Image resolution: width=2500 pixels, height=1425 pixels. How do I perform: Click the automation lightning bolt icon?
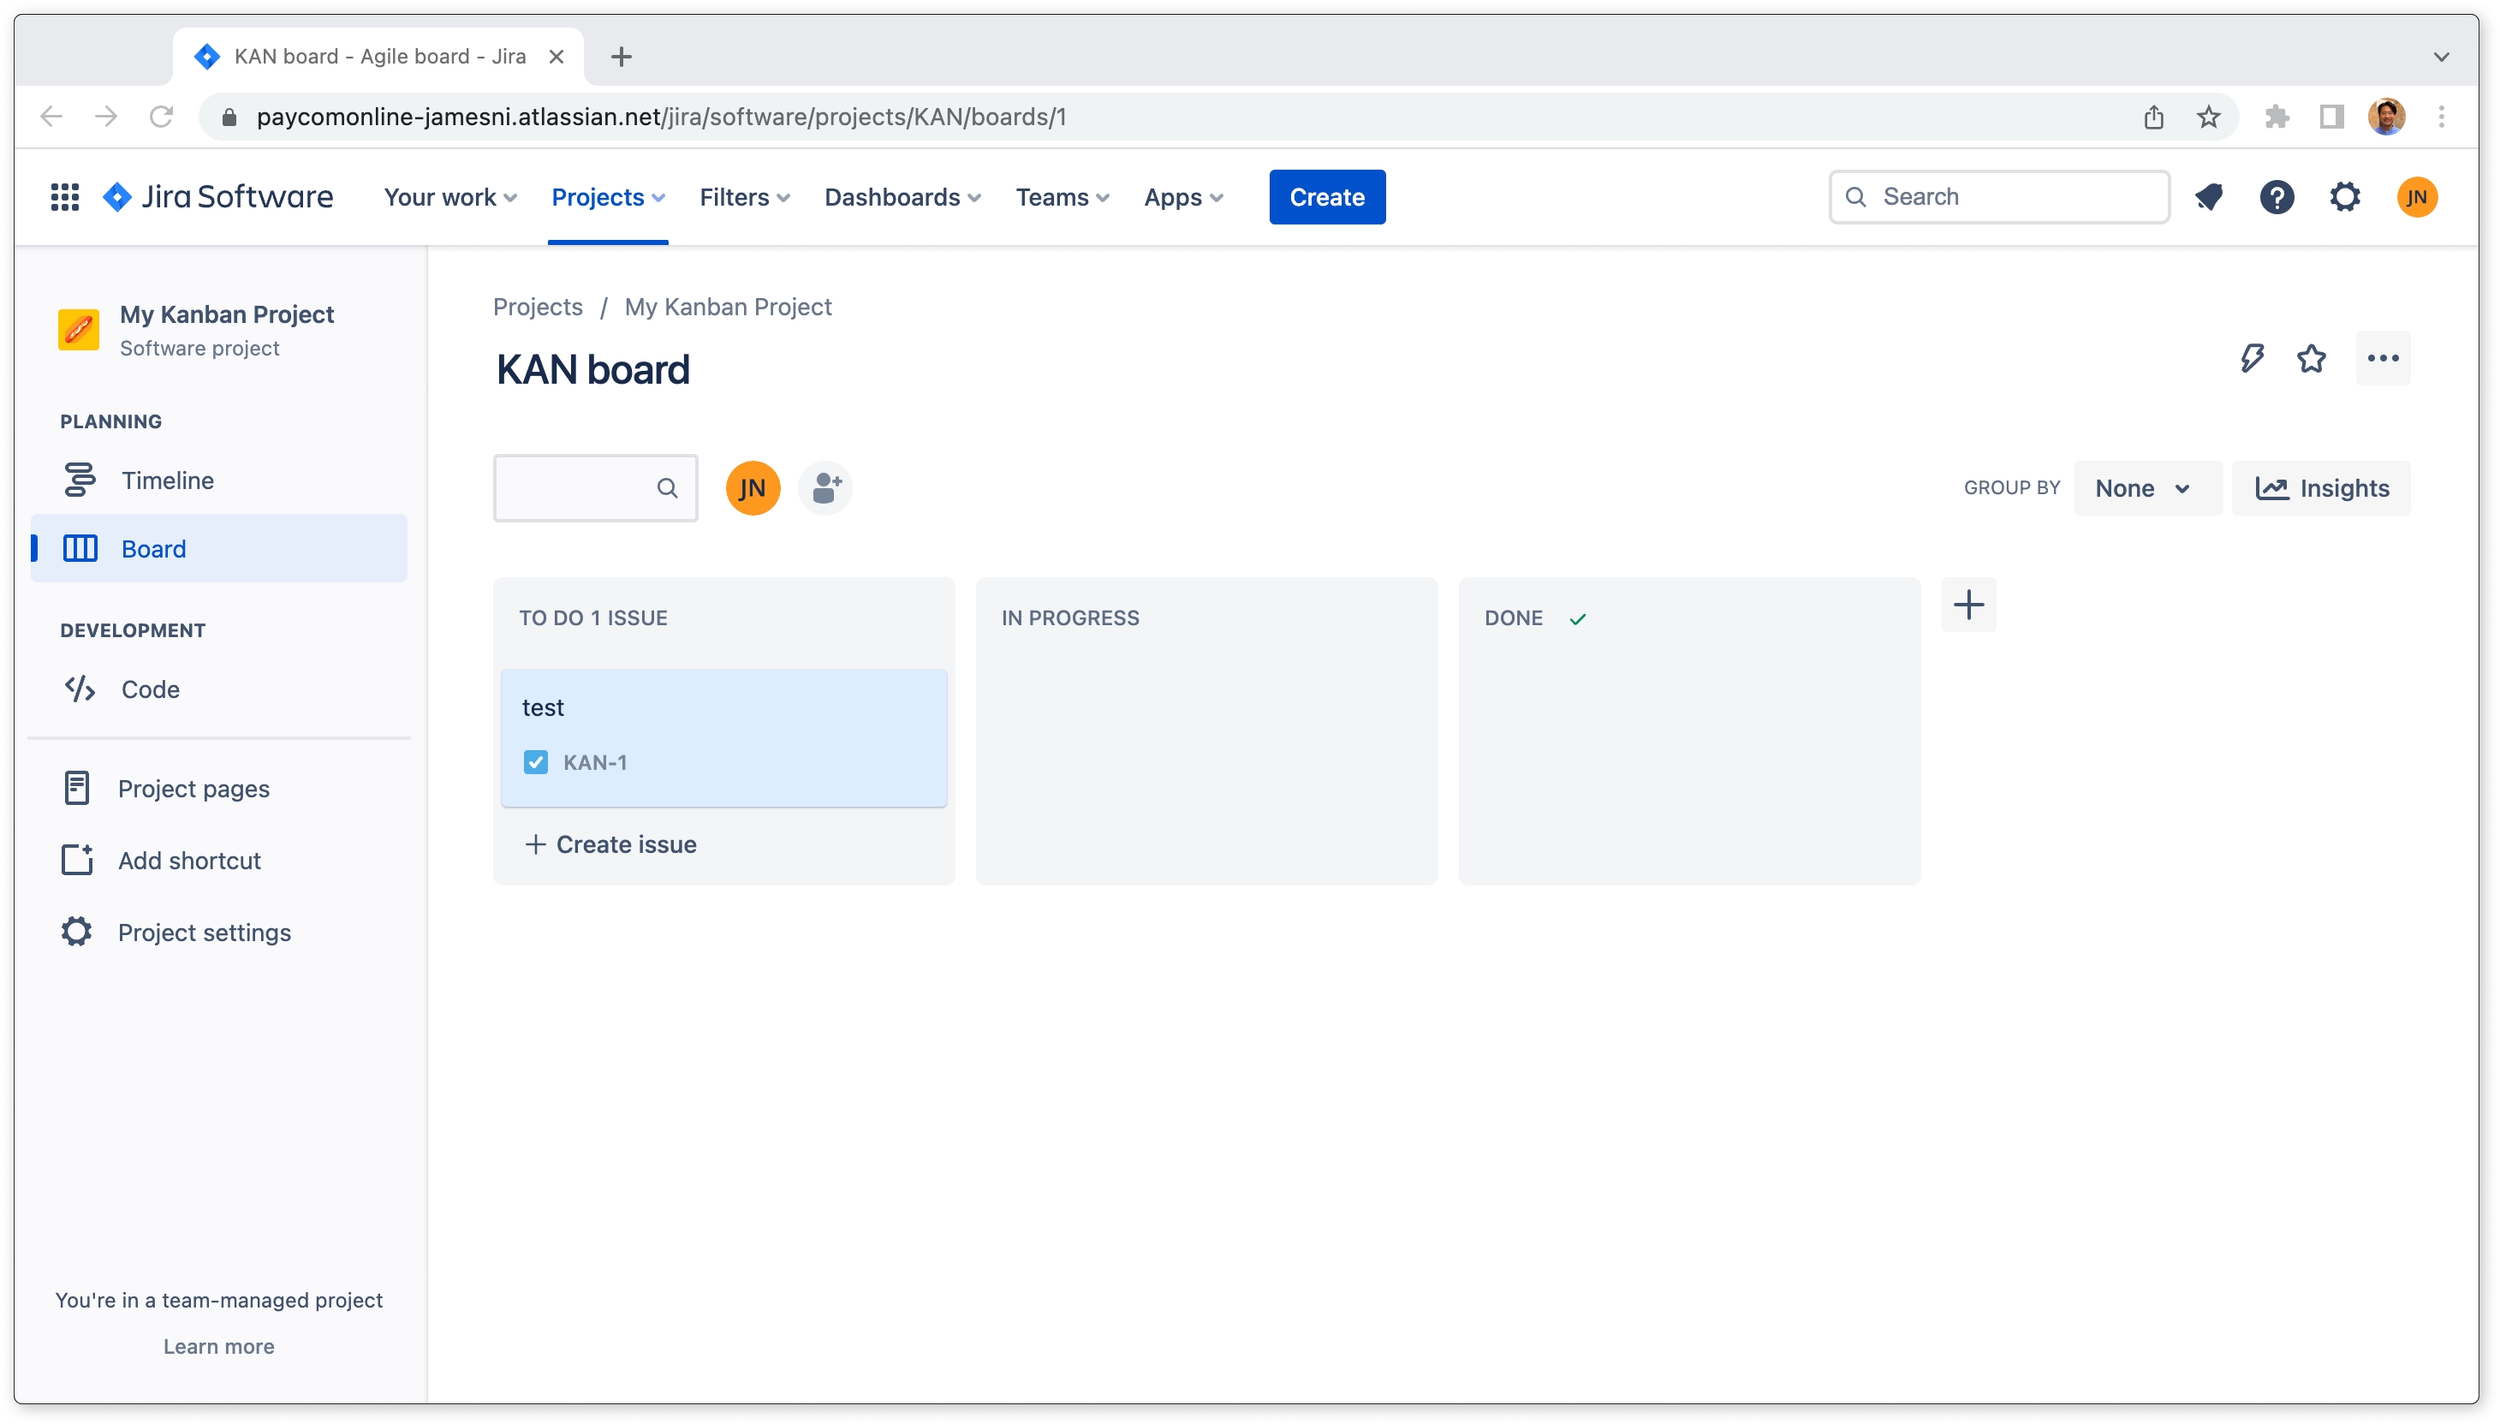pyautogui.click(x=2251, y=358)
